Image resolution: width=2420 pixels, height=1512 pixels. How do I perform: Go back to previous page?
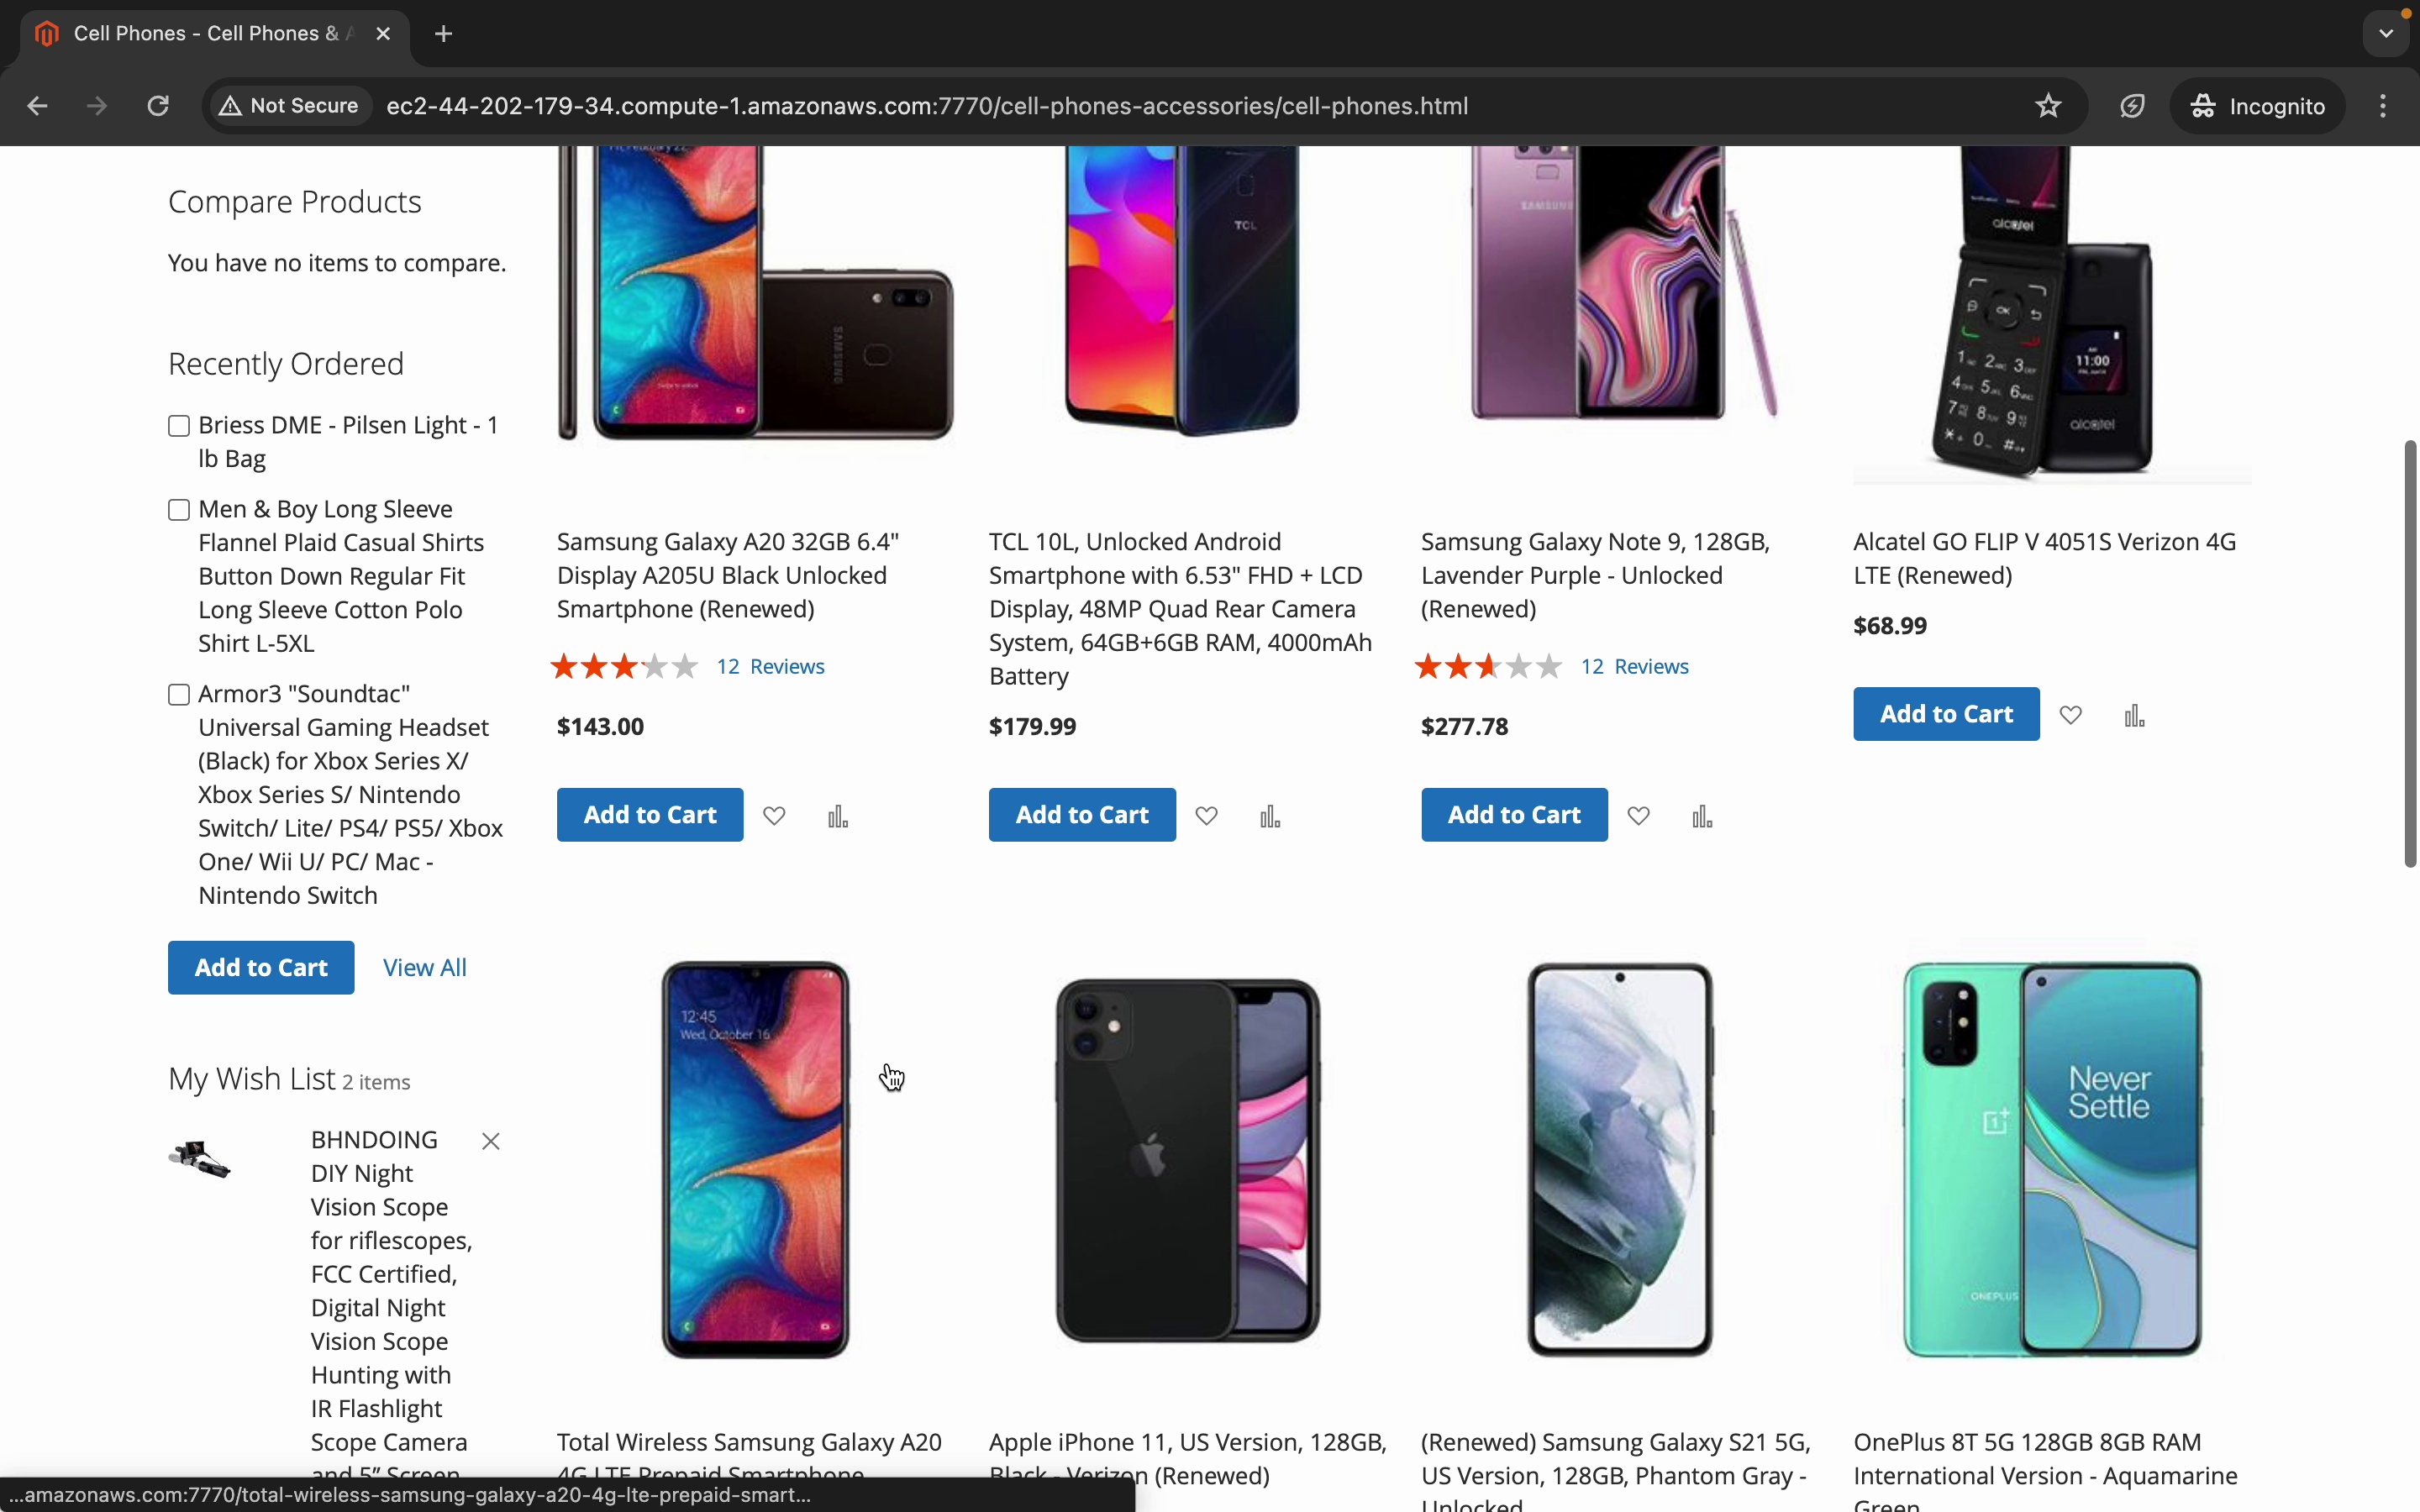coord(38,106)
